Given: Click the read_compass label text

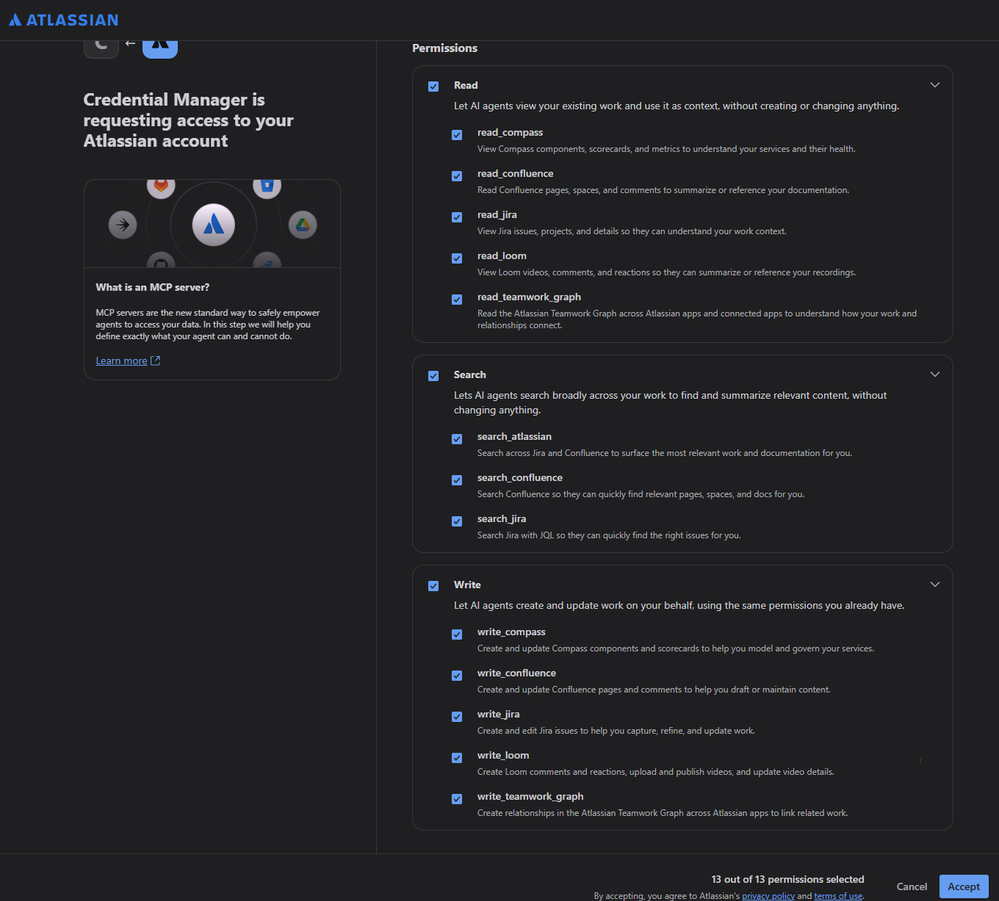Looking at the screenshot, I should pos(510,133).
